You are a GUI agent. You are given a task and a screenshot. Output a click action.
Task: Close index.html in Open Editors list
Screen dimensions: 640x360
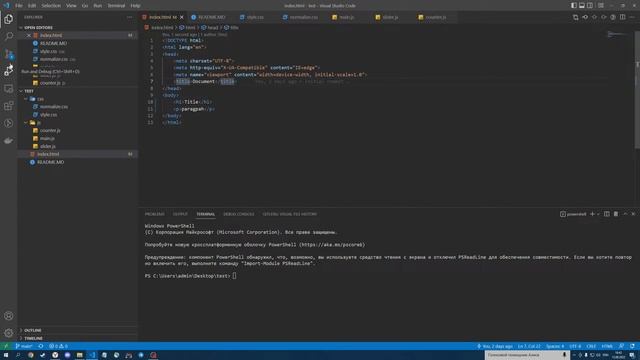[29, 35]
